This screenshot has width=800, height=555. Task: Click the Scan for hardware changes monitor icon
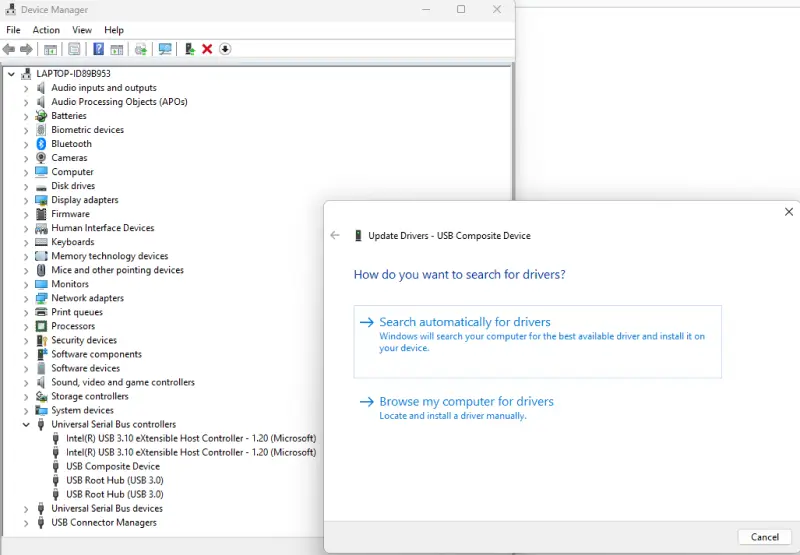165,49
